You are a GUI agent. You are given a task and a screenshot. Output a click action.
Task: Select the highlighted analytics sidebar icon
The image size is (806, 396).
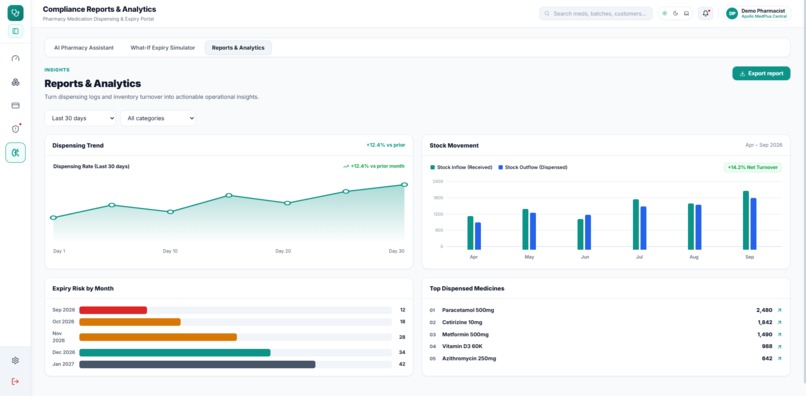(15, 153)
